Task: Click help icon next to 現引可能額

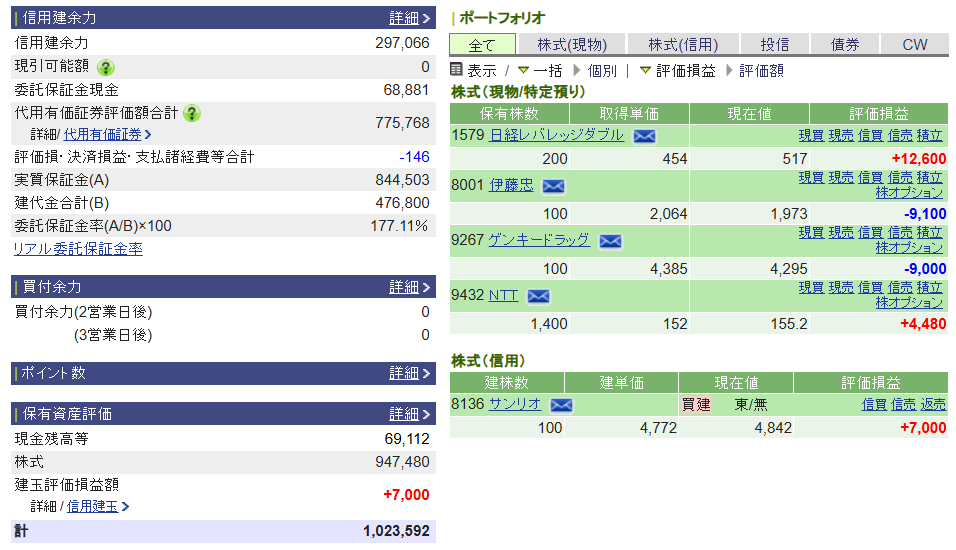Action: (x=106, y=67)
